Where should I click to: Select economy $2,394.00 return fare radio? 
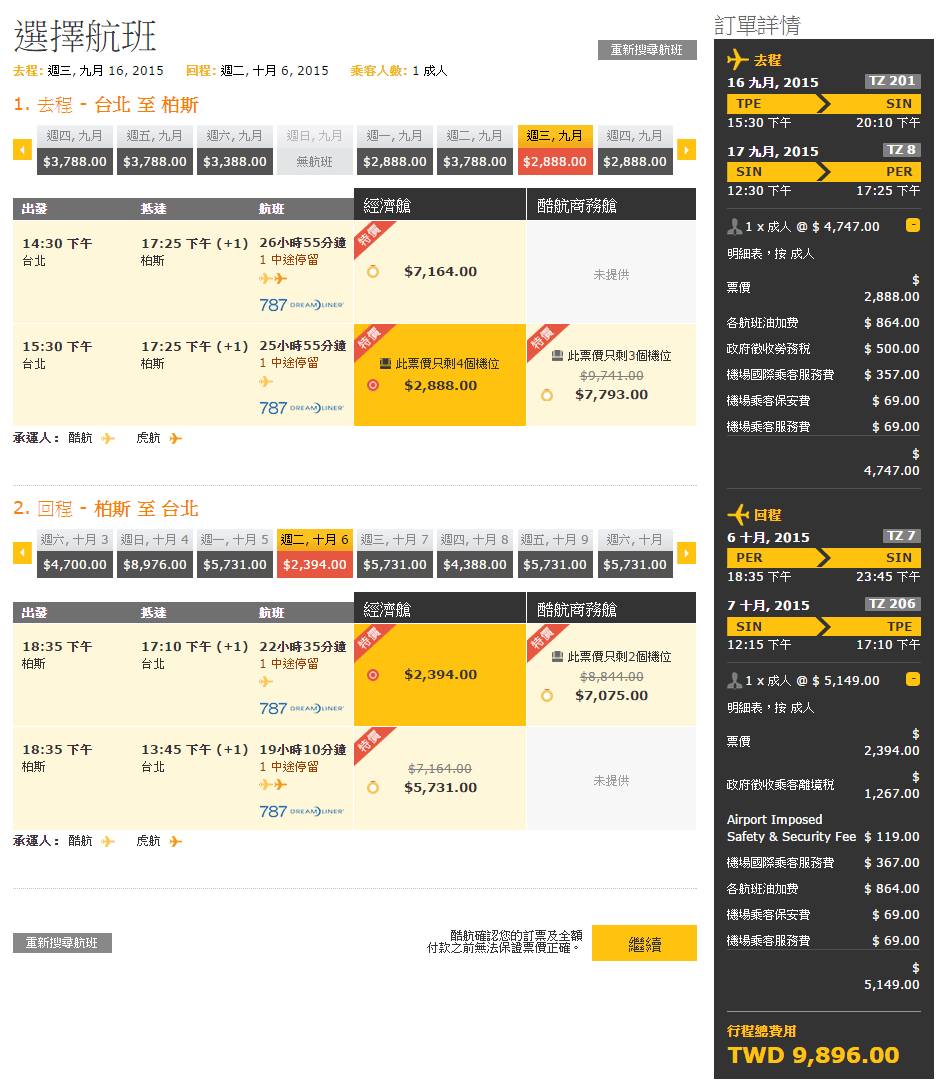tap(373, 675)
